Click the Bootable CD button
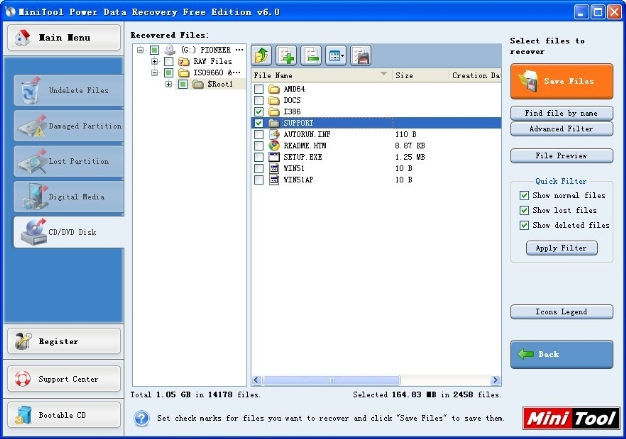The width and height of the screenshot is (626, 439). click(x=64, y=415)
